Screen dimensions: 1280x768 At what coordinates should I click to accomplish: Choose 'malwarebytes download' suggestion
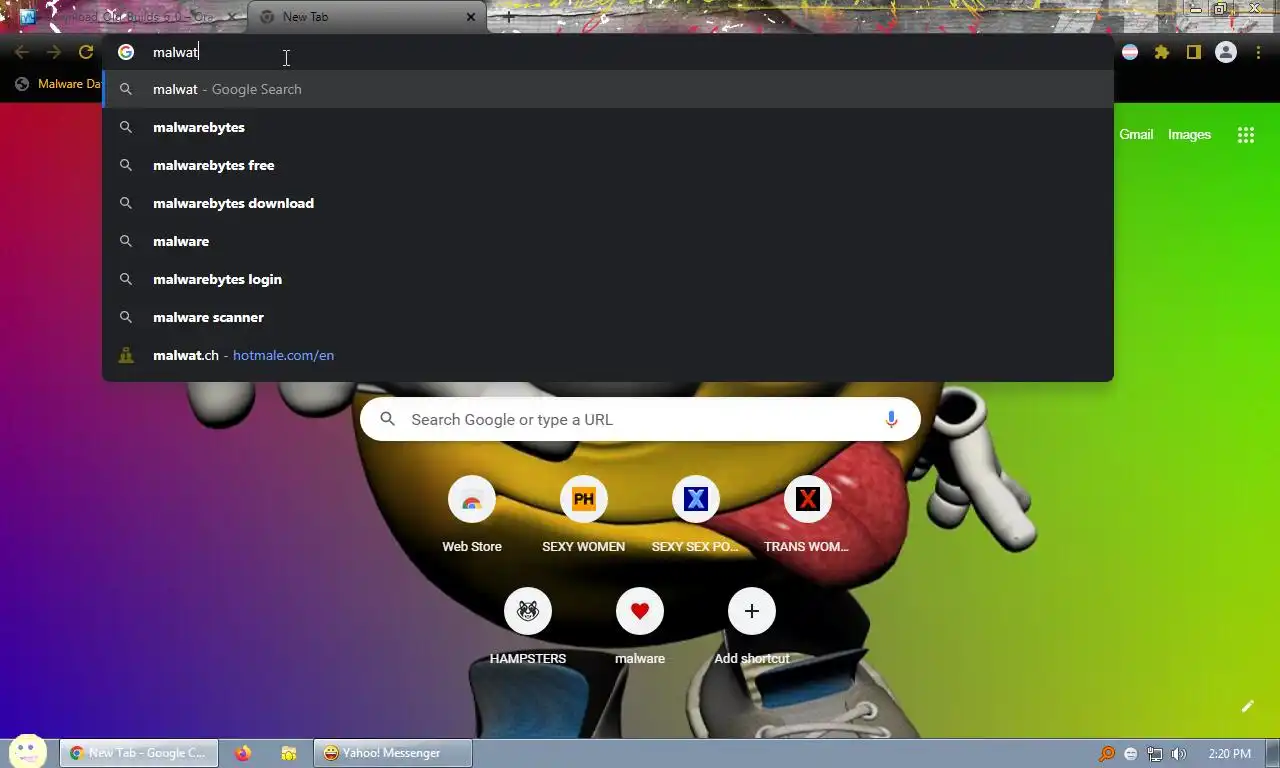click(608, 203)
